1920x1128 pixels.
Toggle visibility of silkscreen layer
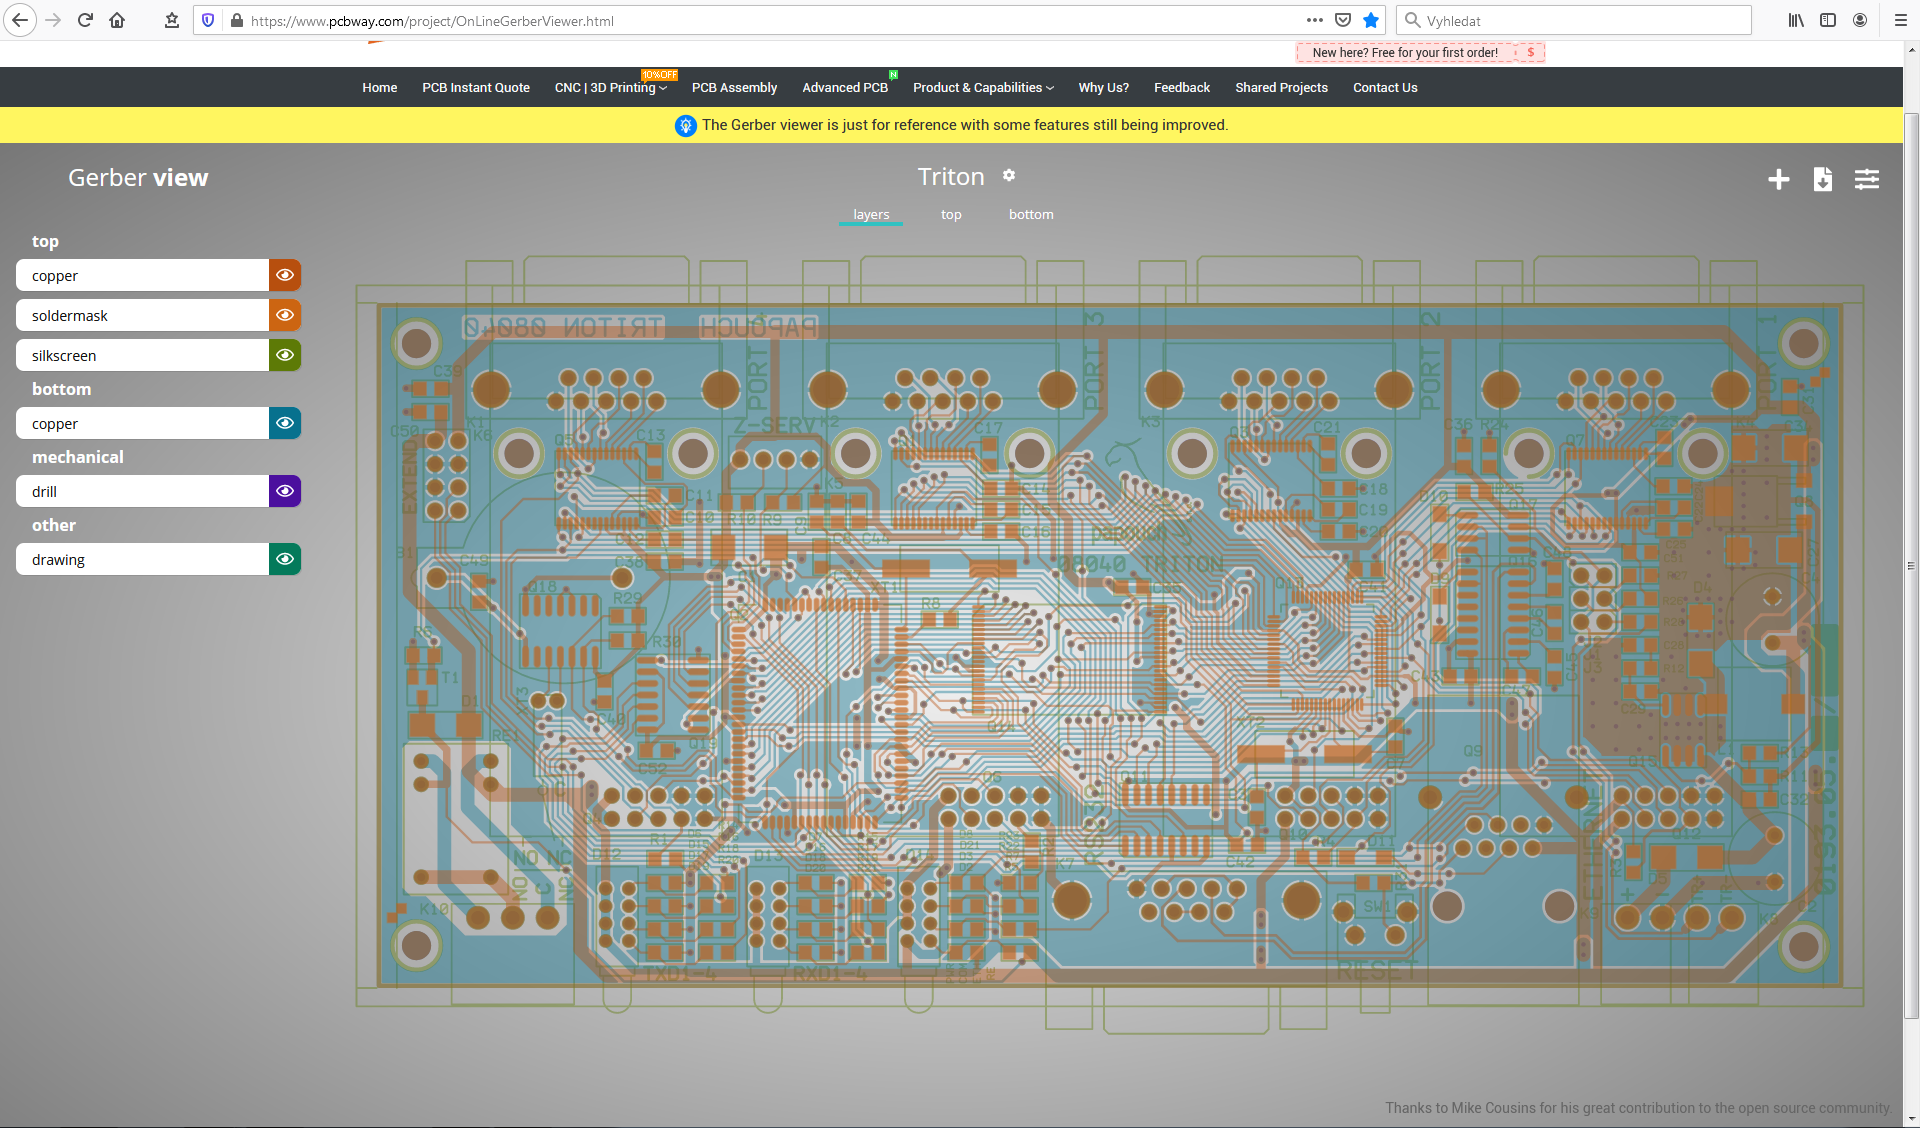click(x=285, y=355)
